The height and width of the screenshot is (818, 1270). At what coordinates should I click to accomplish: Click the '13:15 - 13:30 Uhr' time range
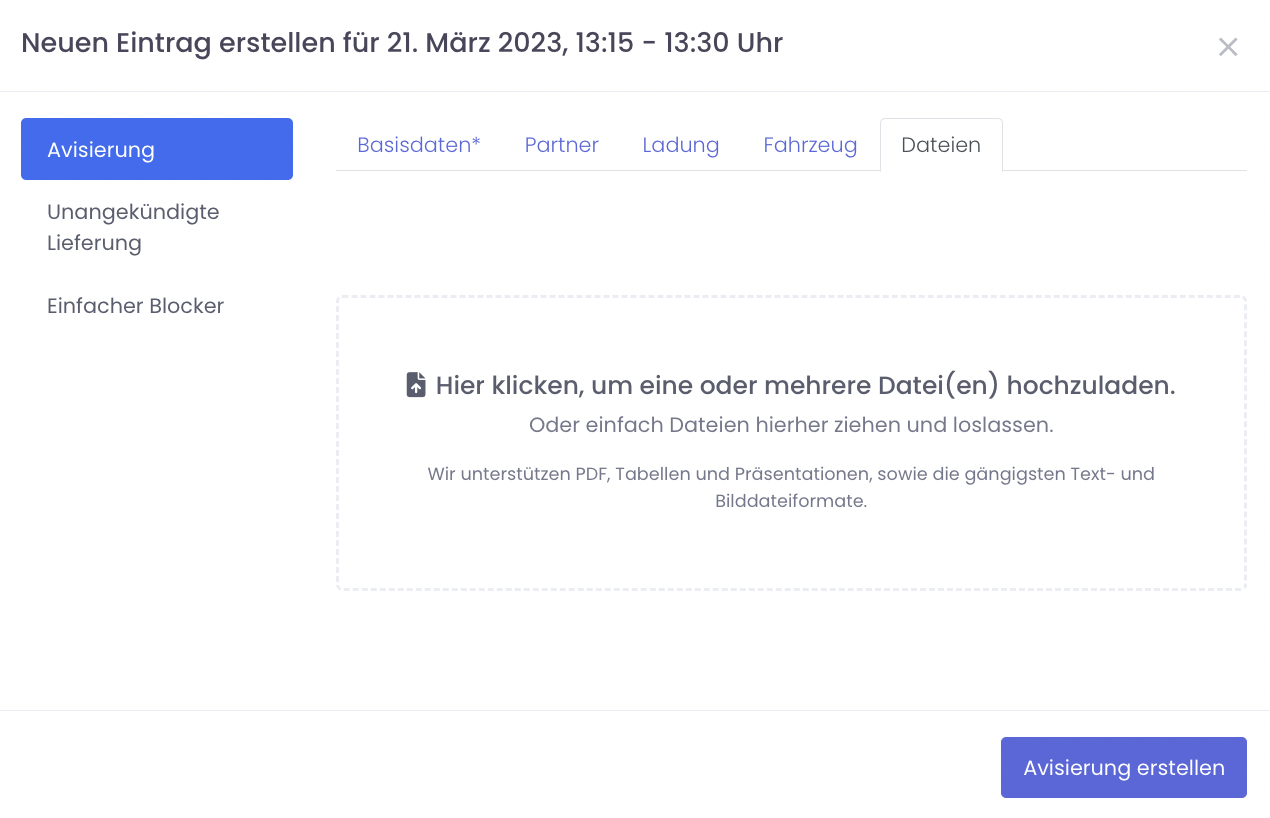click(679, 43)
